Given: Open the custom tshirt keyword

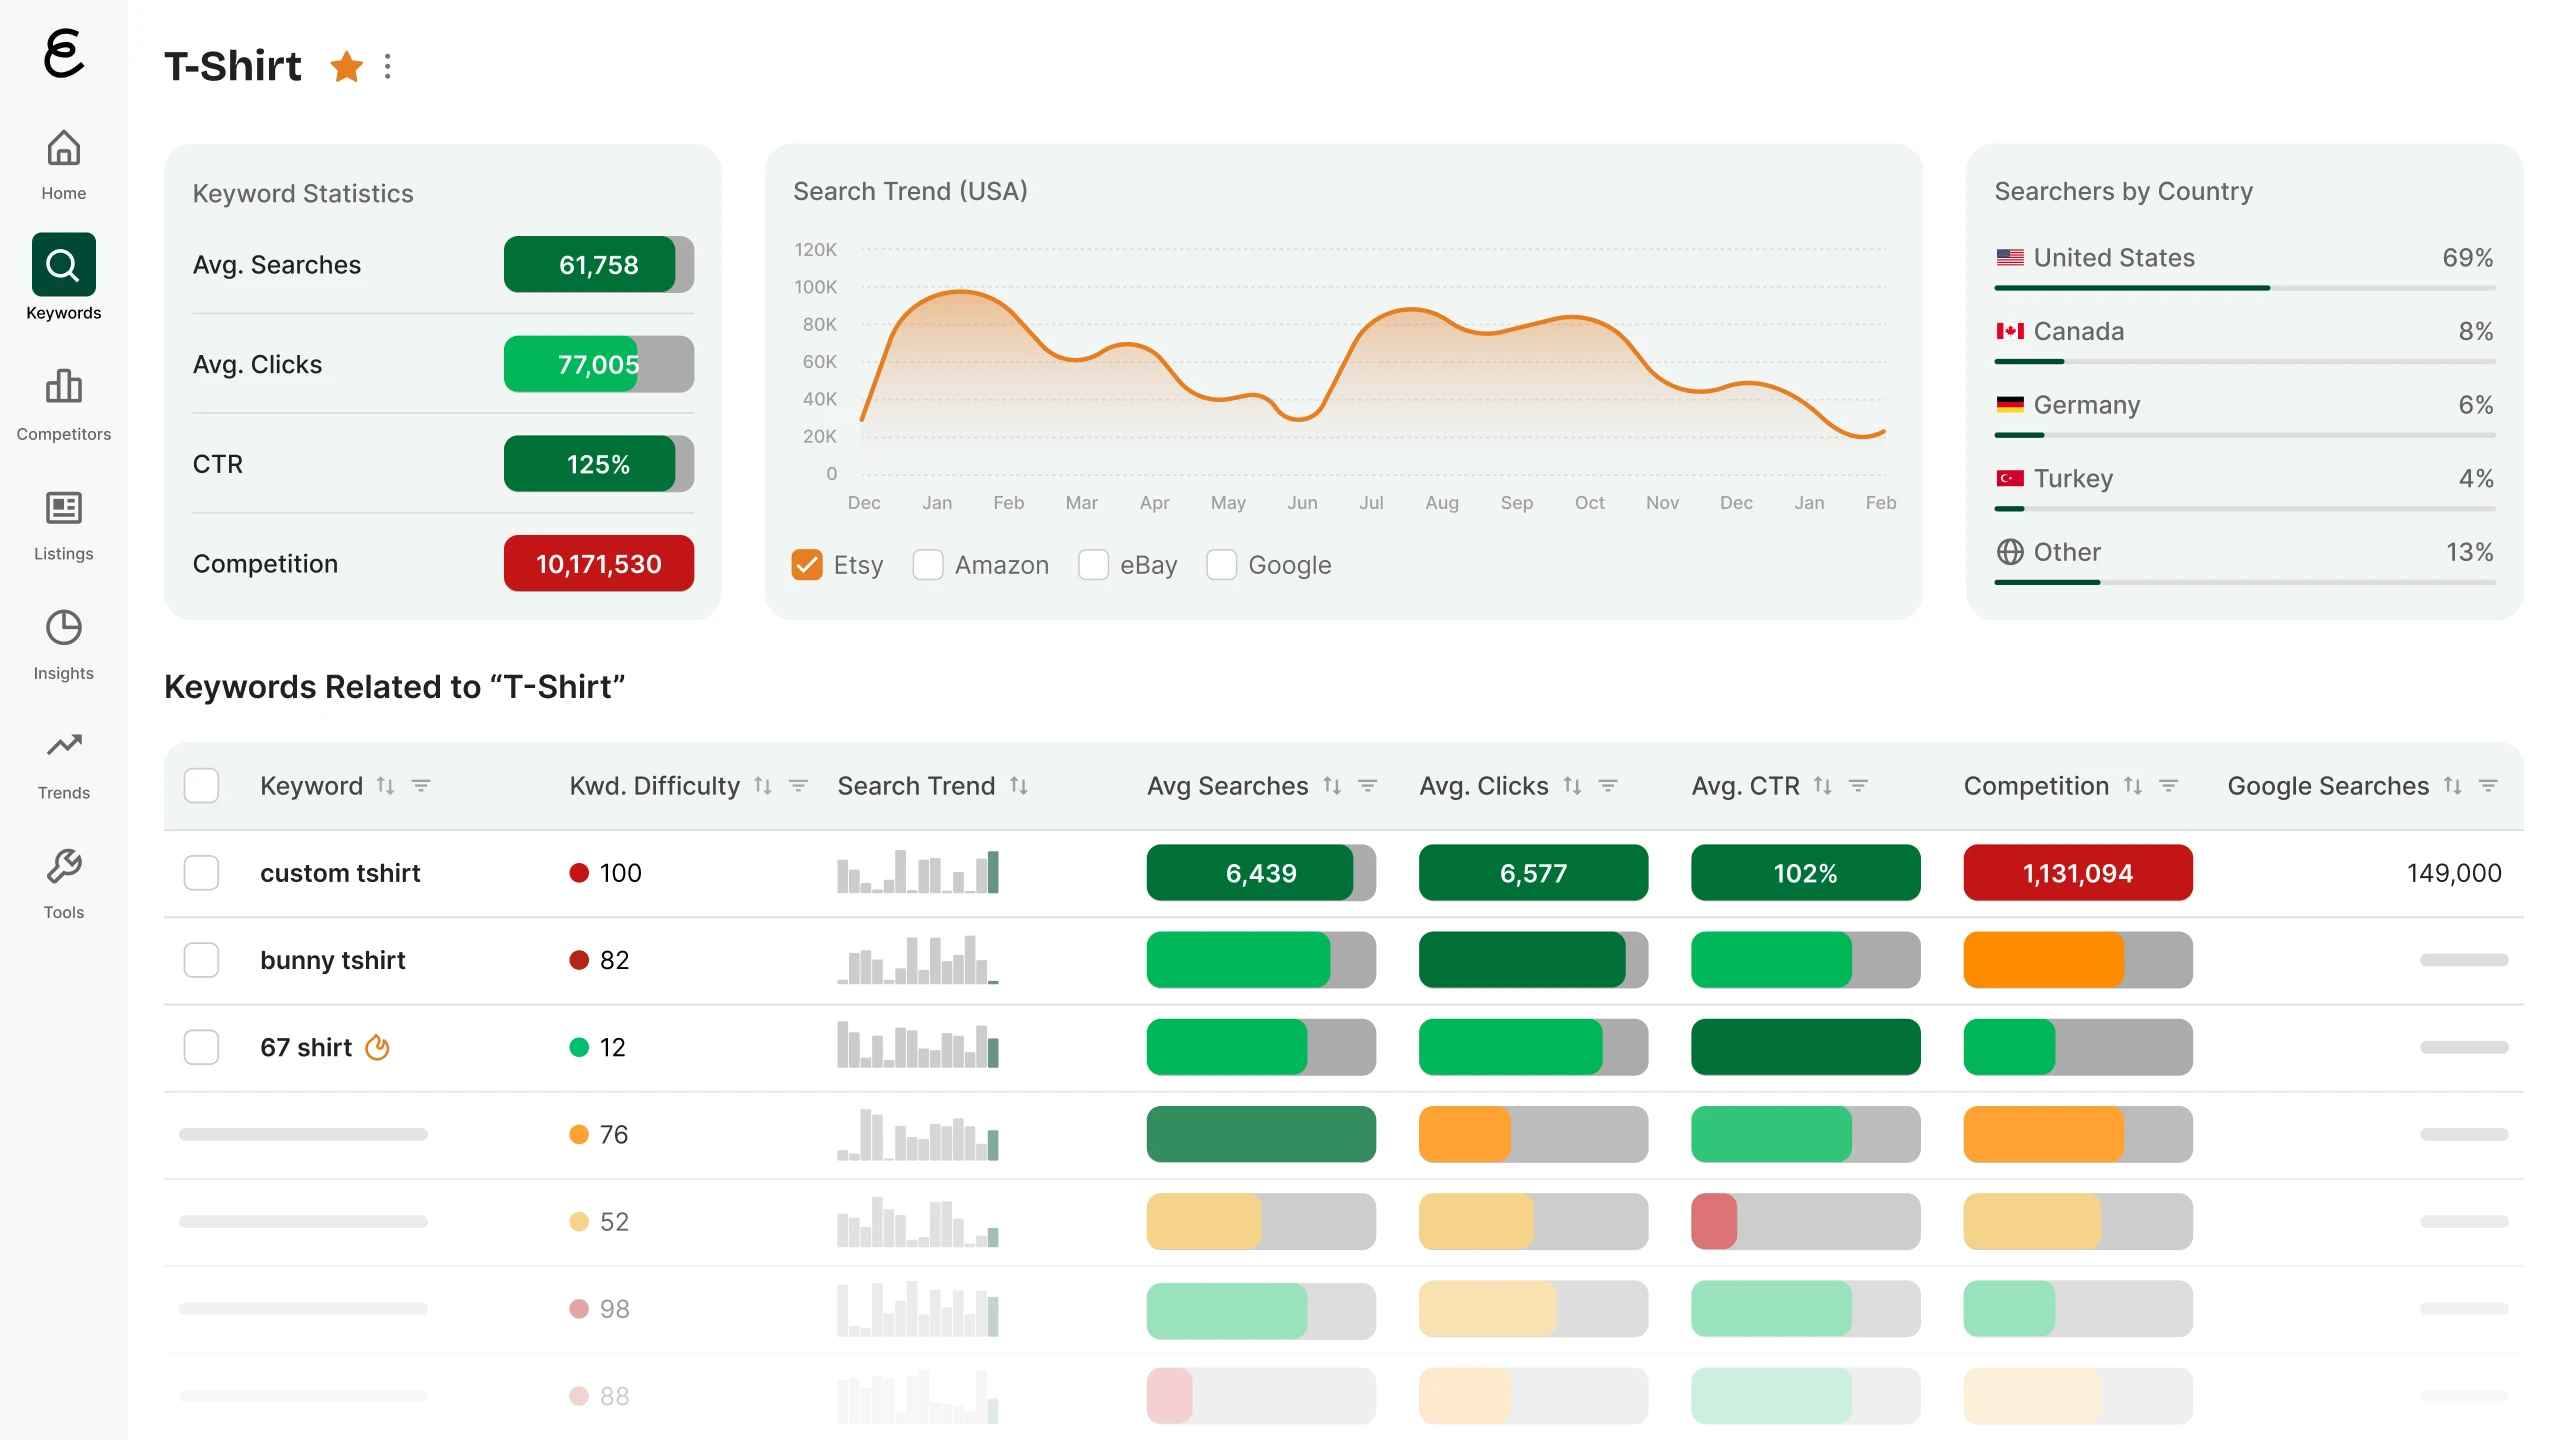Looking at the screenshot, I should 340,873.
